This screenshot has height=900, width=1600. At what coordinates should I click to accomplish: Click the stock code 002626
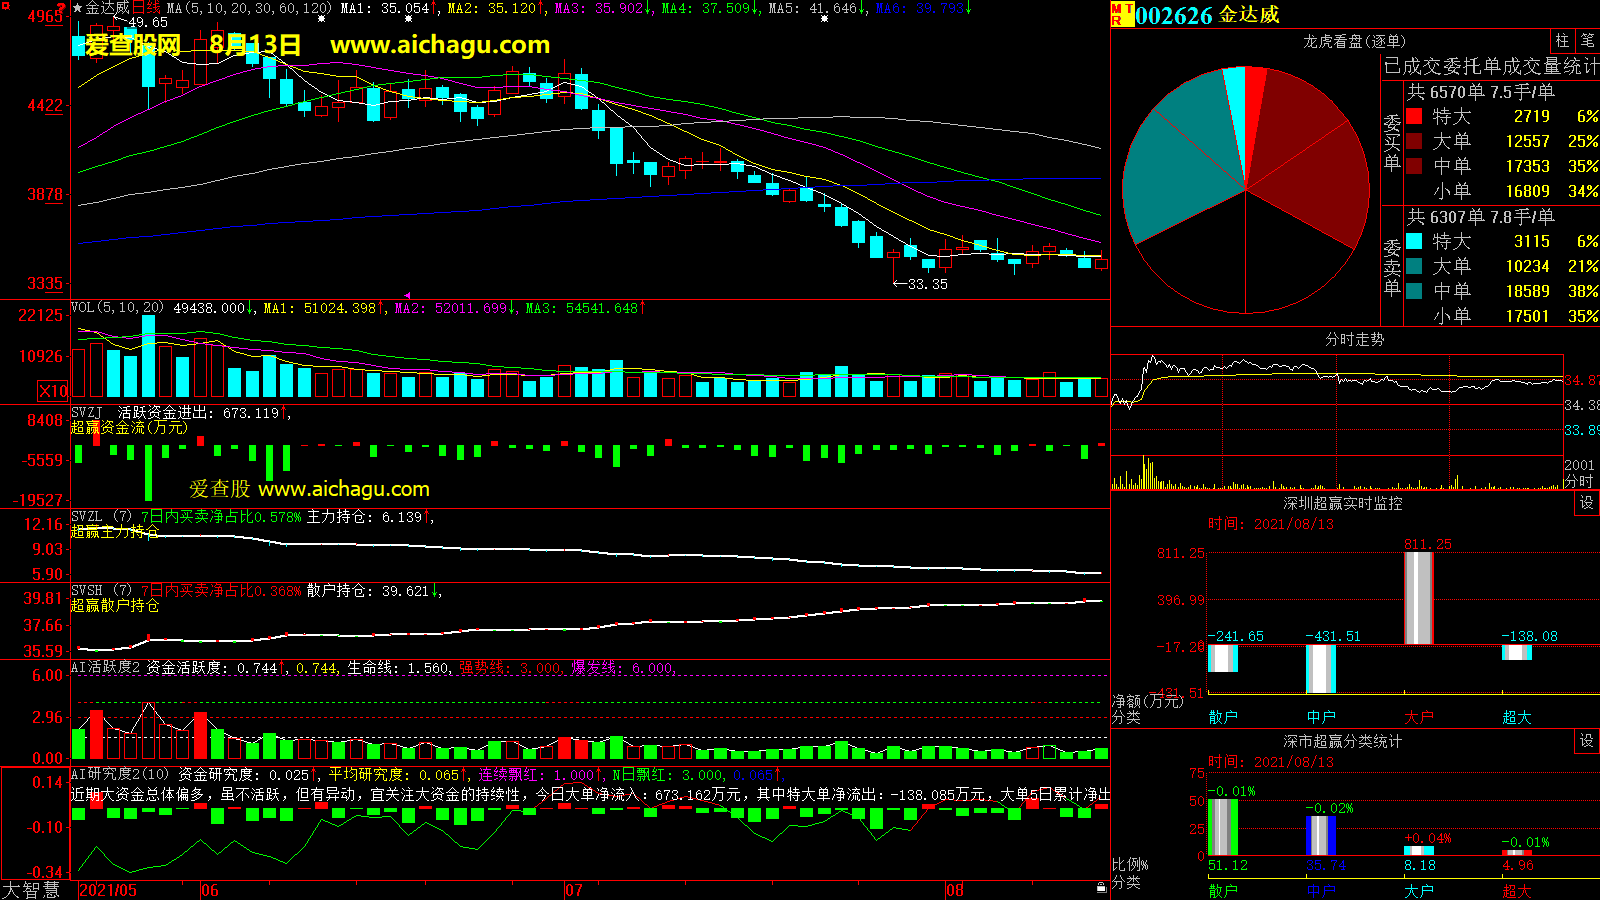[x=1174, y=15]
